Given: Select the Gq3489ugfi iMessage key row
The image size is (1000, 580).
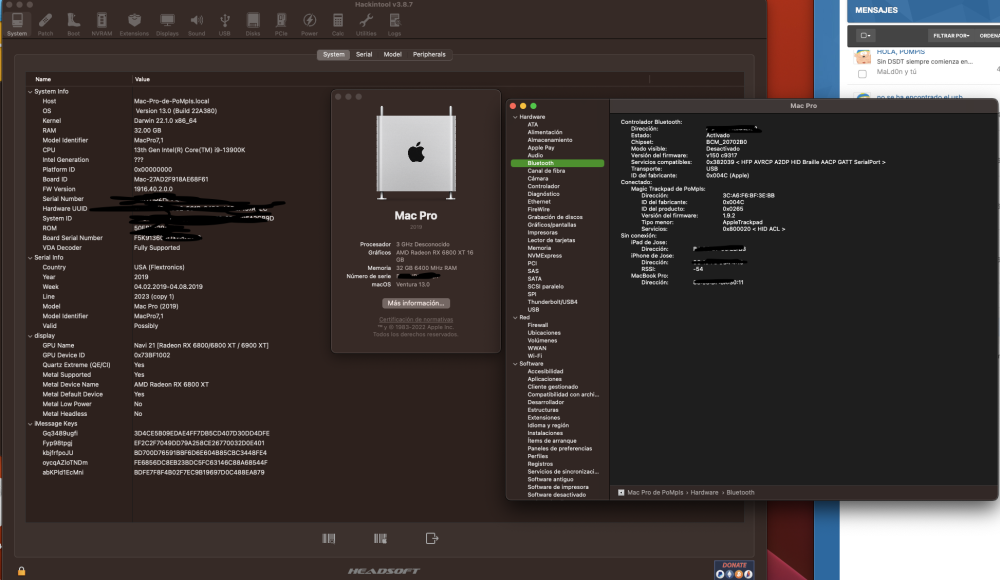Looking at the screenshot, I should pyautogui.click(x=385, y=434).
